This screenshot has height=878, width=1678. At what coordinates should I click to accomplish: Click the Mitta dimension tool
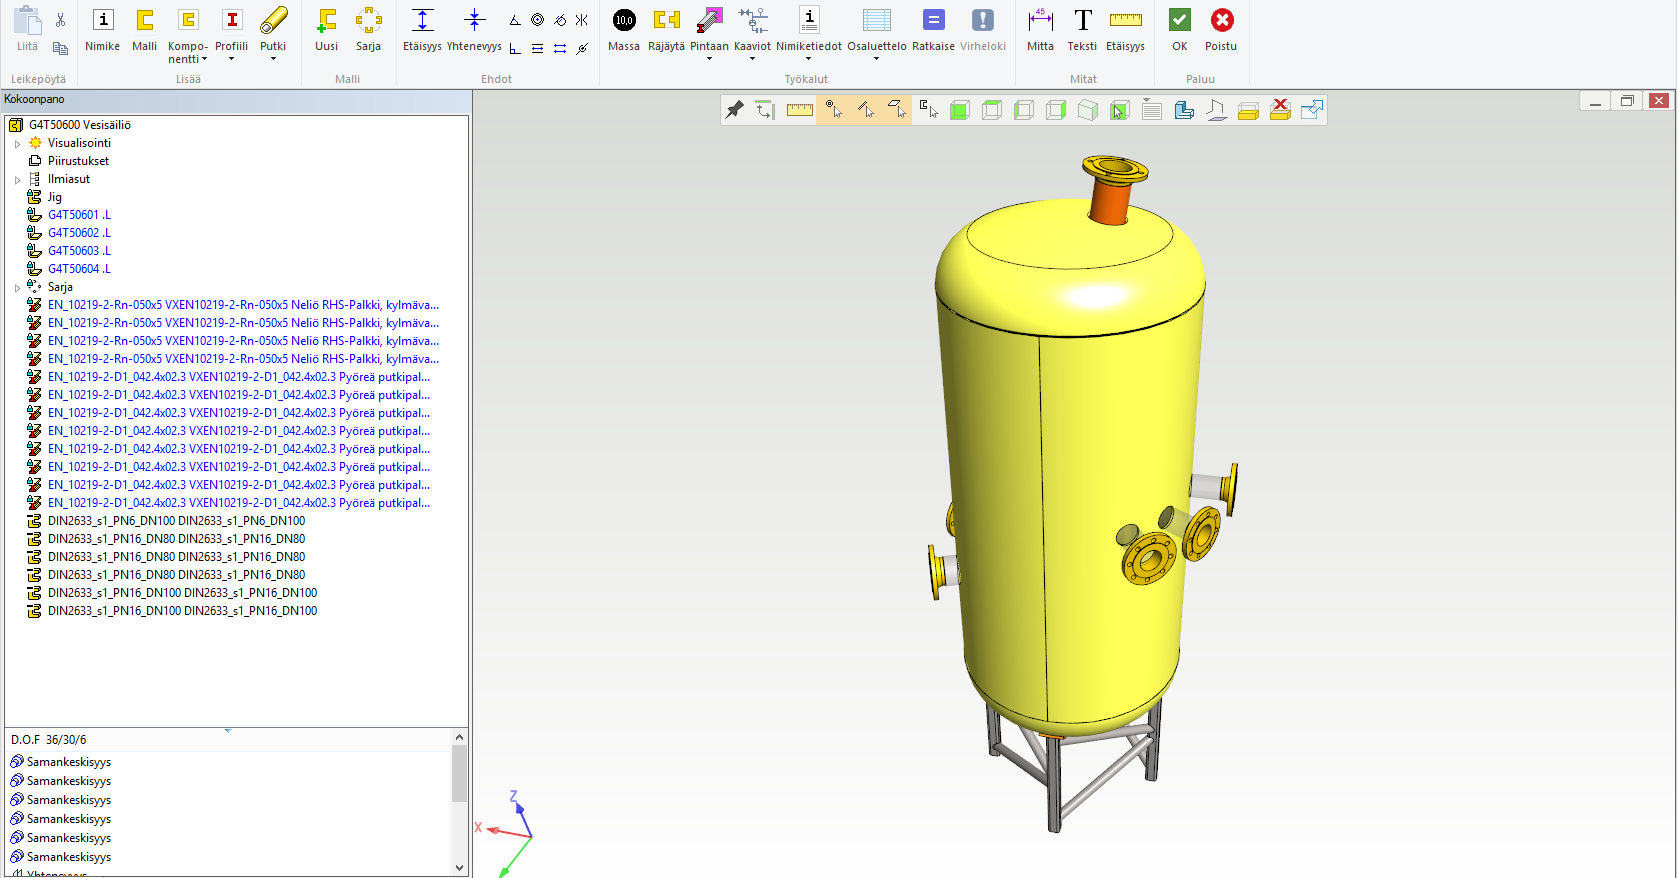pos(1040,29)
